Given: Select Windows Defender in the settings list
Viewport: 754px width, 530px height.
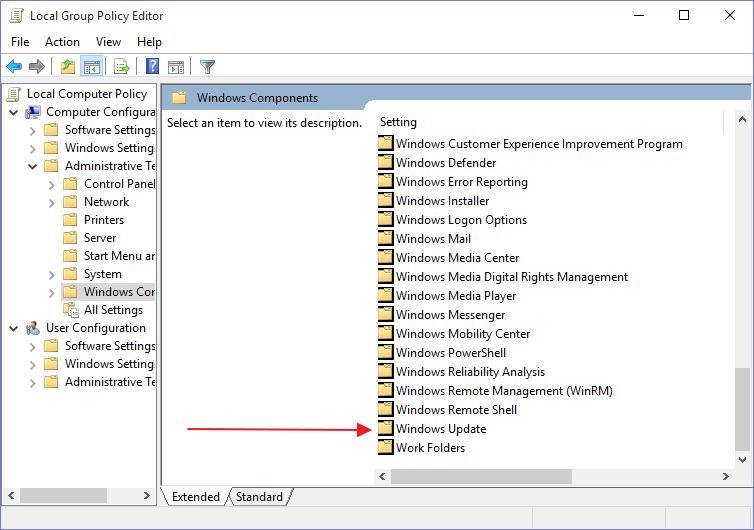Looking at the screenshot, I should point(445,163).
